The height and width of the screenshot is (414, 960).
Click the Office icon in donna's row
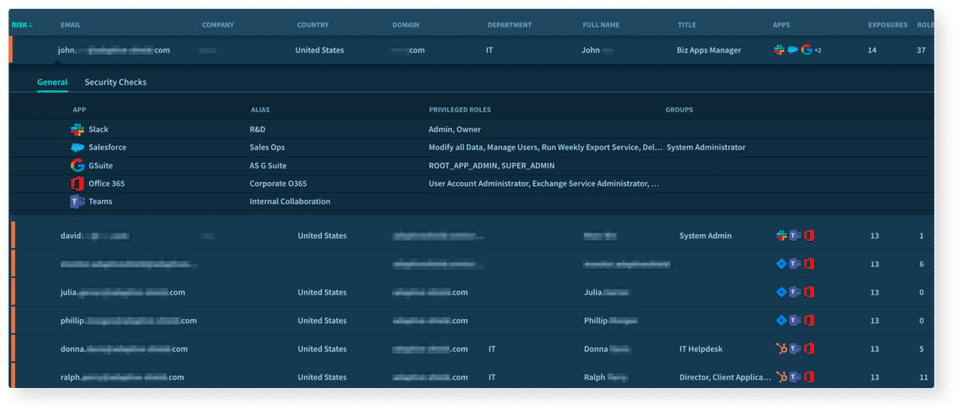[809, 348]
